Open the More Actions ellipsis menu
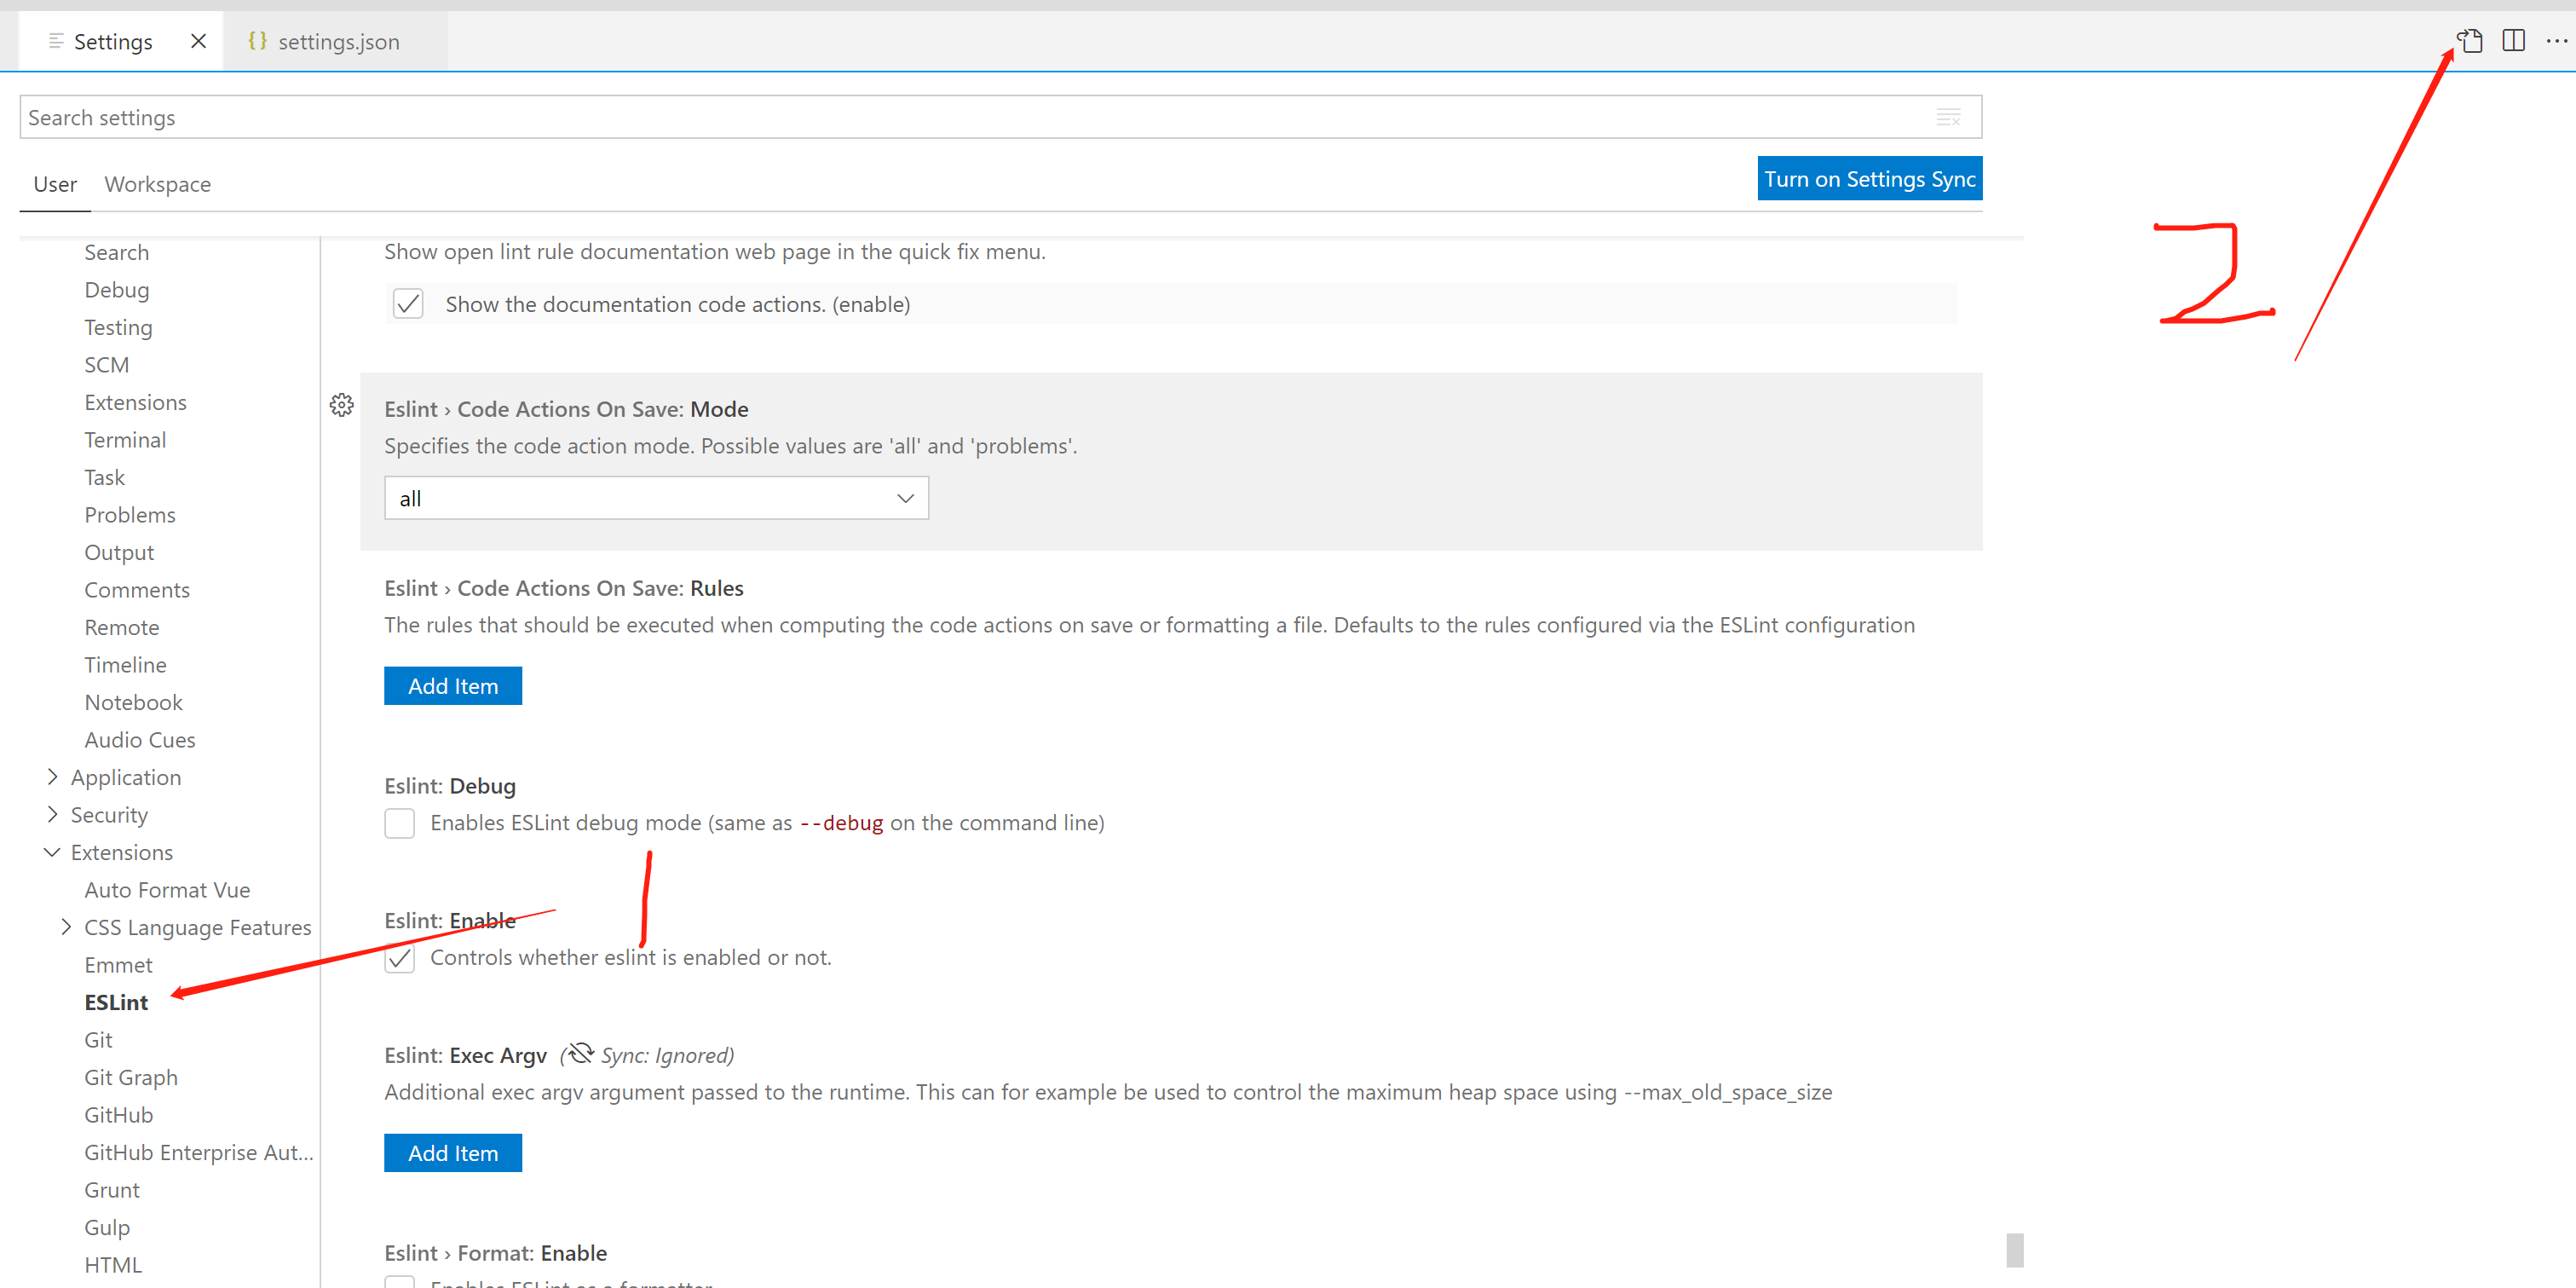 click(2556, 41)
